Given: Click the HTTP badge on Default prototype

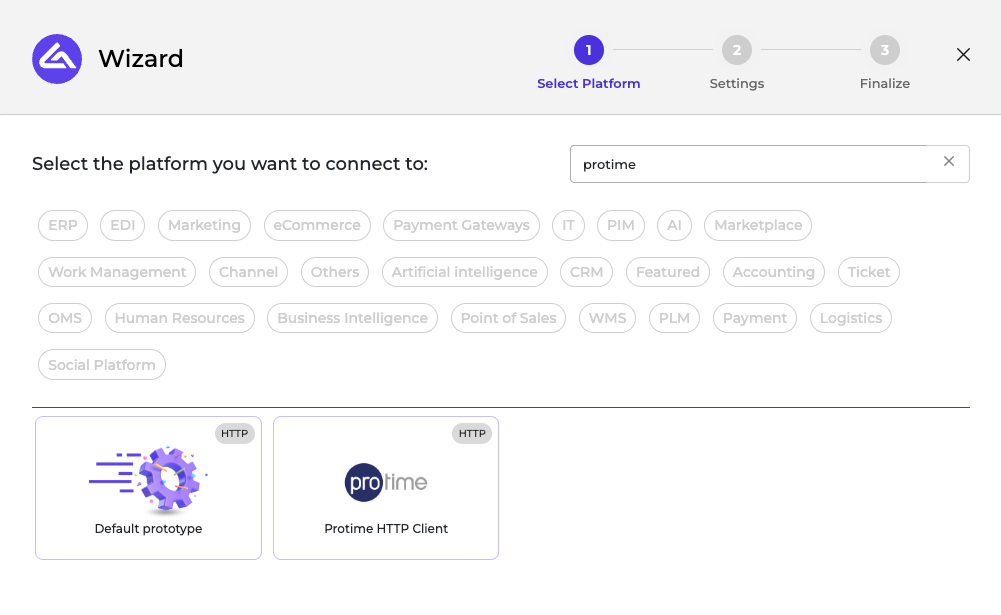Looking at the screenshot, I should [234, 434].
